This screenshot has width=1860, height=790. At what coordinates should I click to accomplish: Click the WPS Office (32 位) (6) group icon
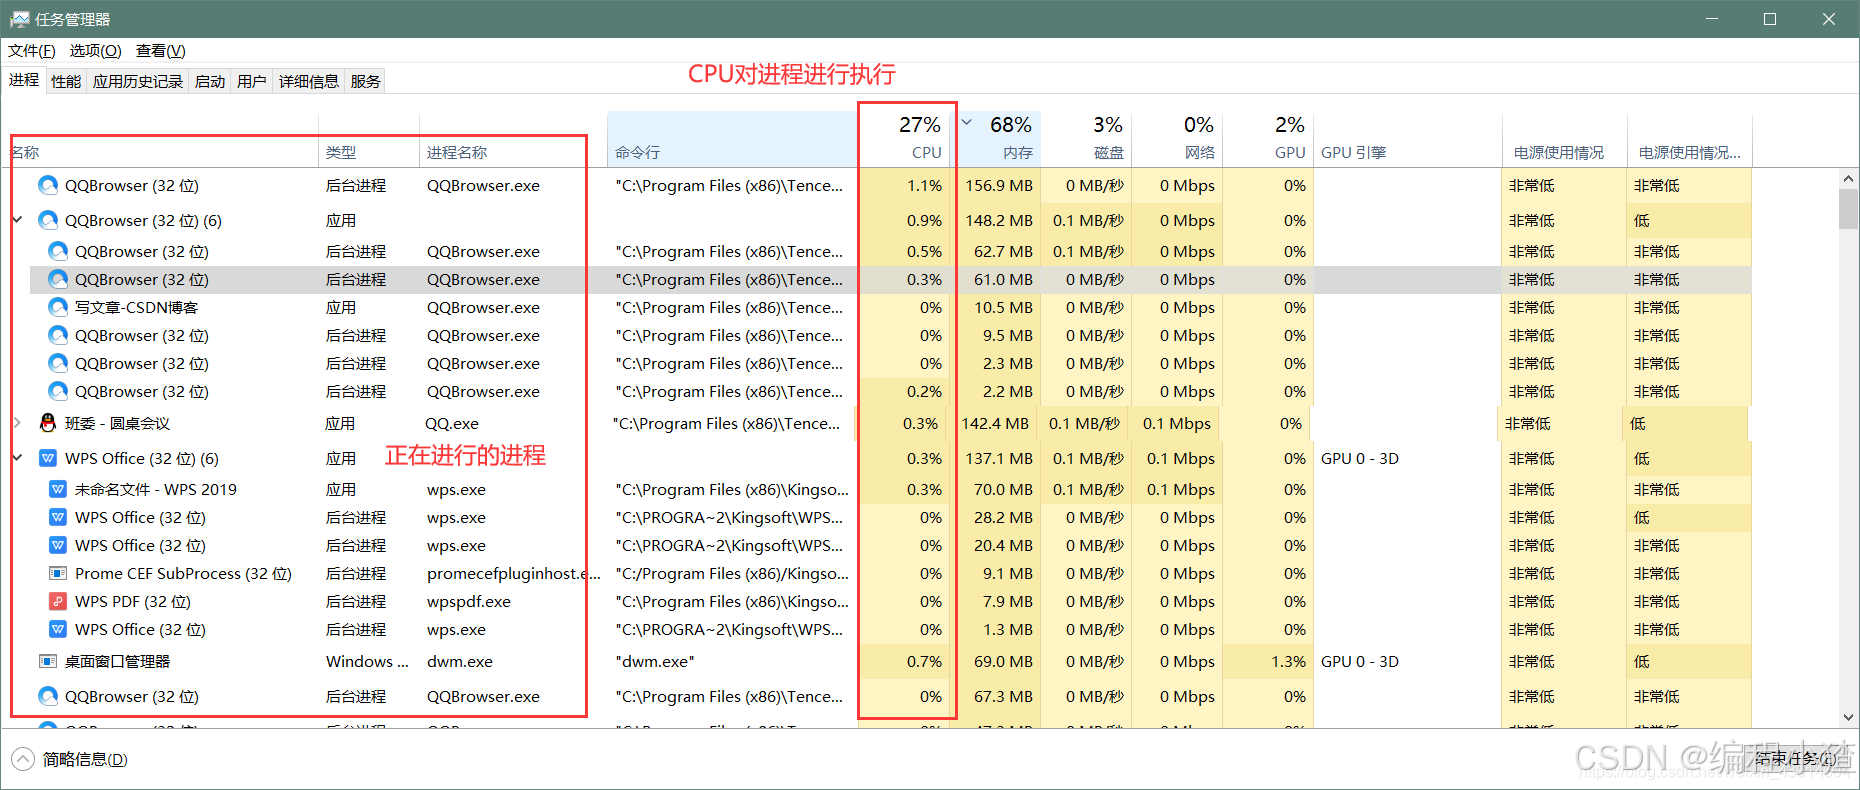[x=47, y=458]
